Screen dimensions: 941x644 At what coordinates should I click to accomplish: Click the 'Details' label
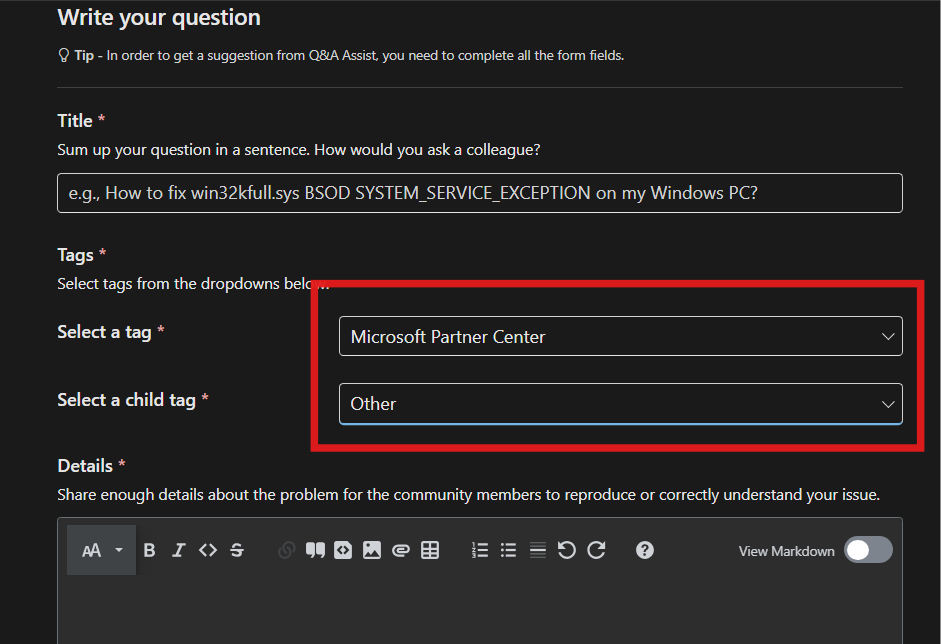[x=85, y=466]
